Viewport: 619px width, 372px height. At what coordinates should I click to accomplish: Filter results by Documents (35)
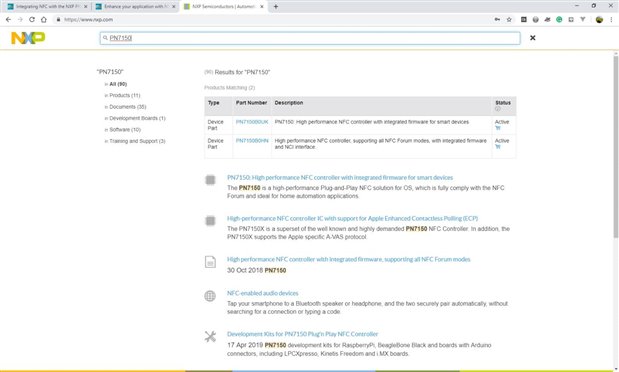pyautogui.click(x=128, y=107)
